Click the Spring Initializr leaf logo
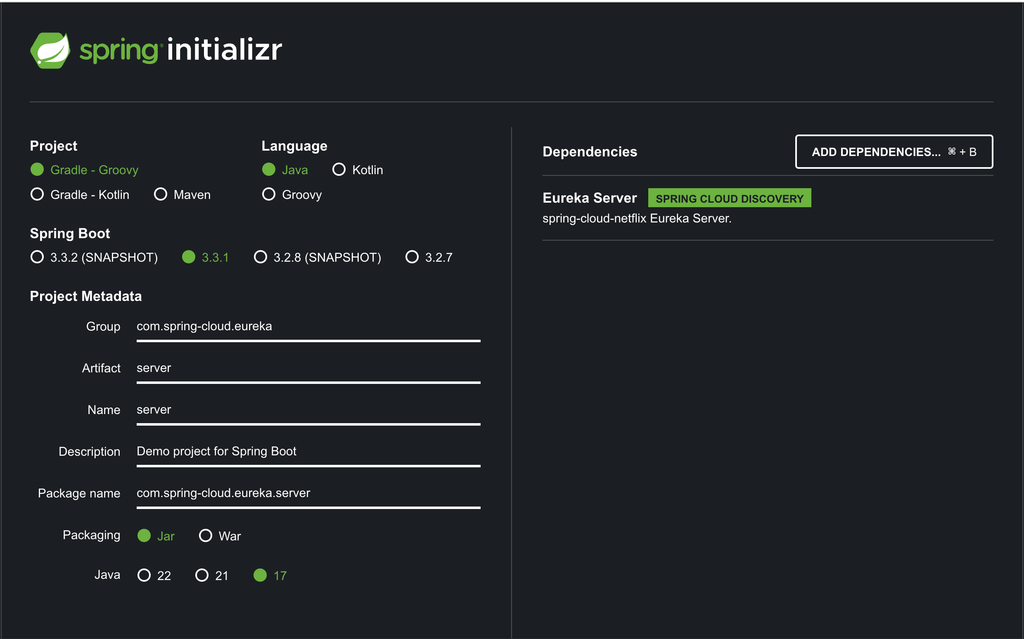 point(50,50)
